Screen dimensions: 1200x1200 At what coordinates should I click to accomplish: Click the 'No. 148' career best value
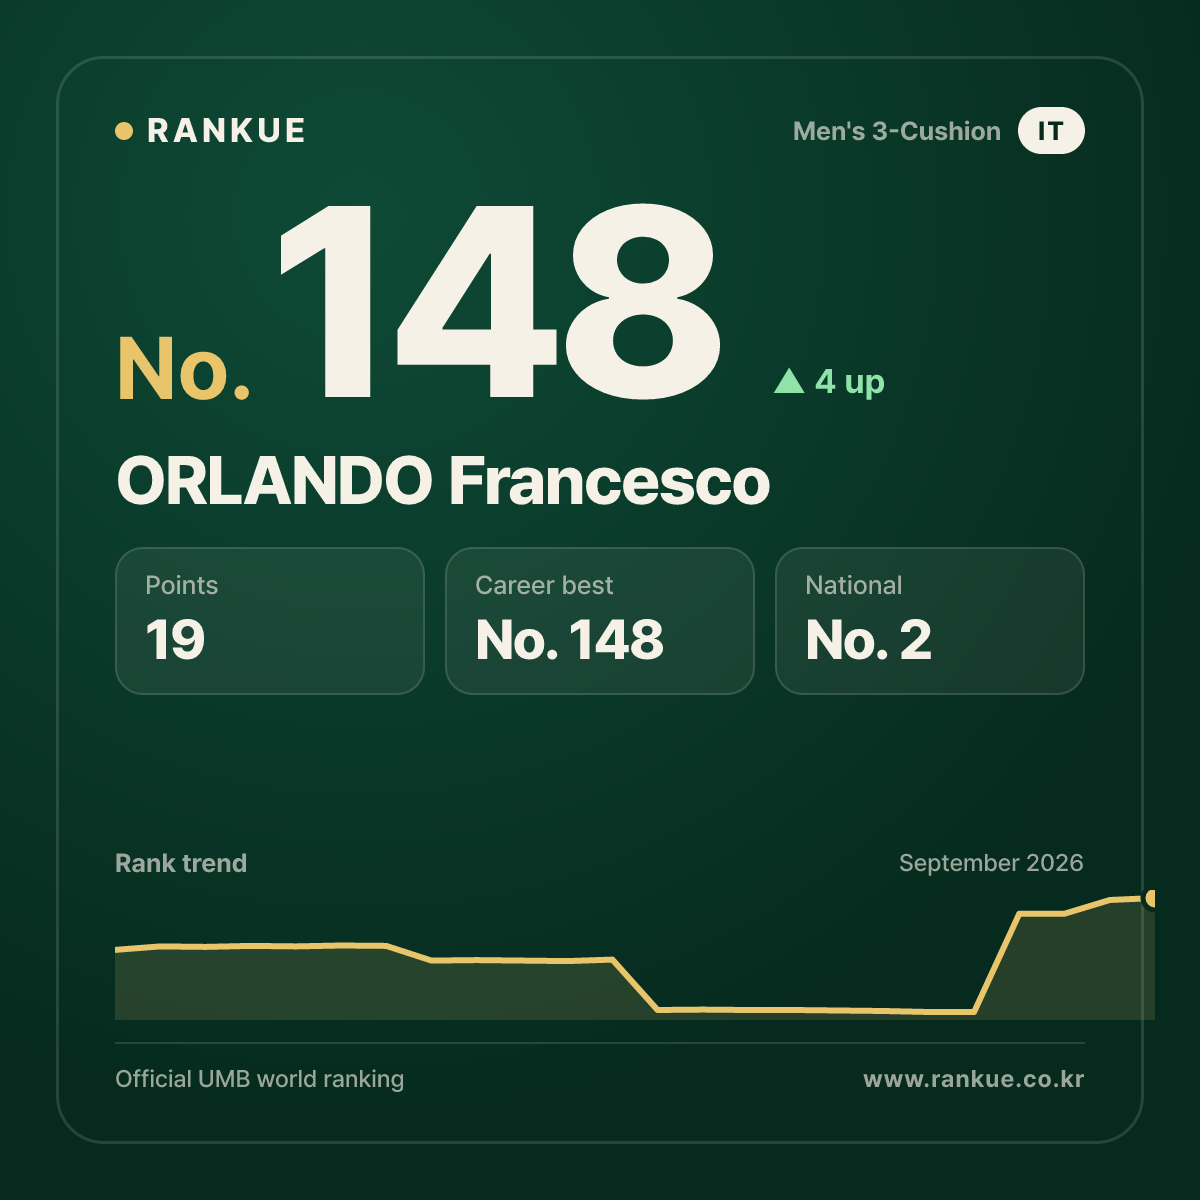[x=569, y=640]
